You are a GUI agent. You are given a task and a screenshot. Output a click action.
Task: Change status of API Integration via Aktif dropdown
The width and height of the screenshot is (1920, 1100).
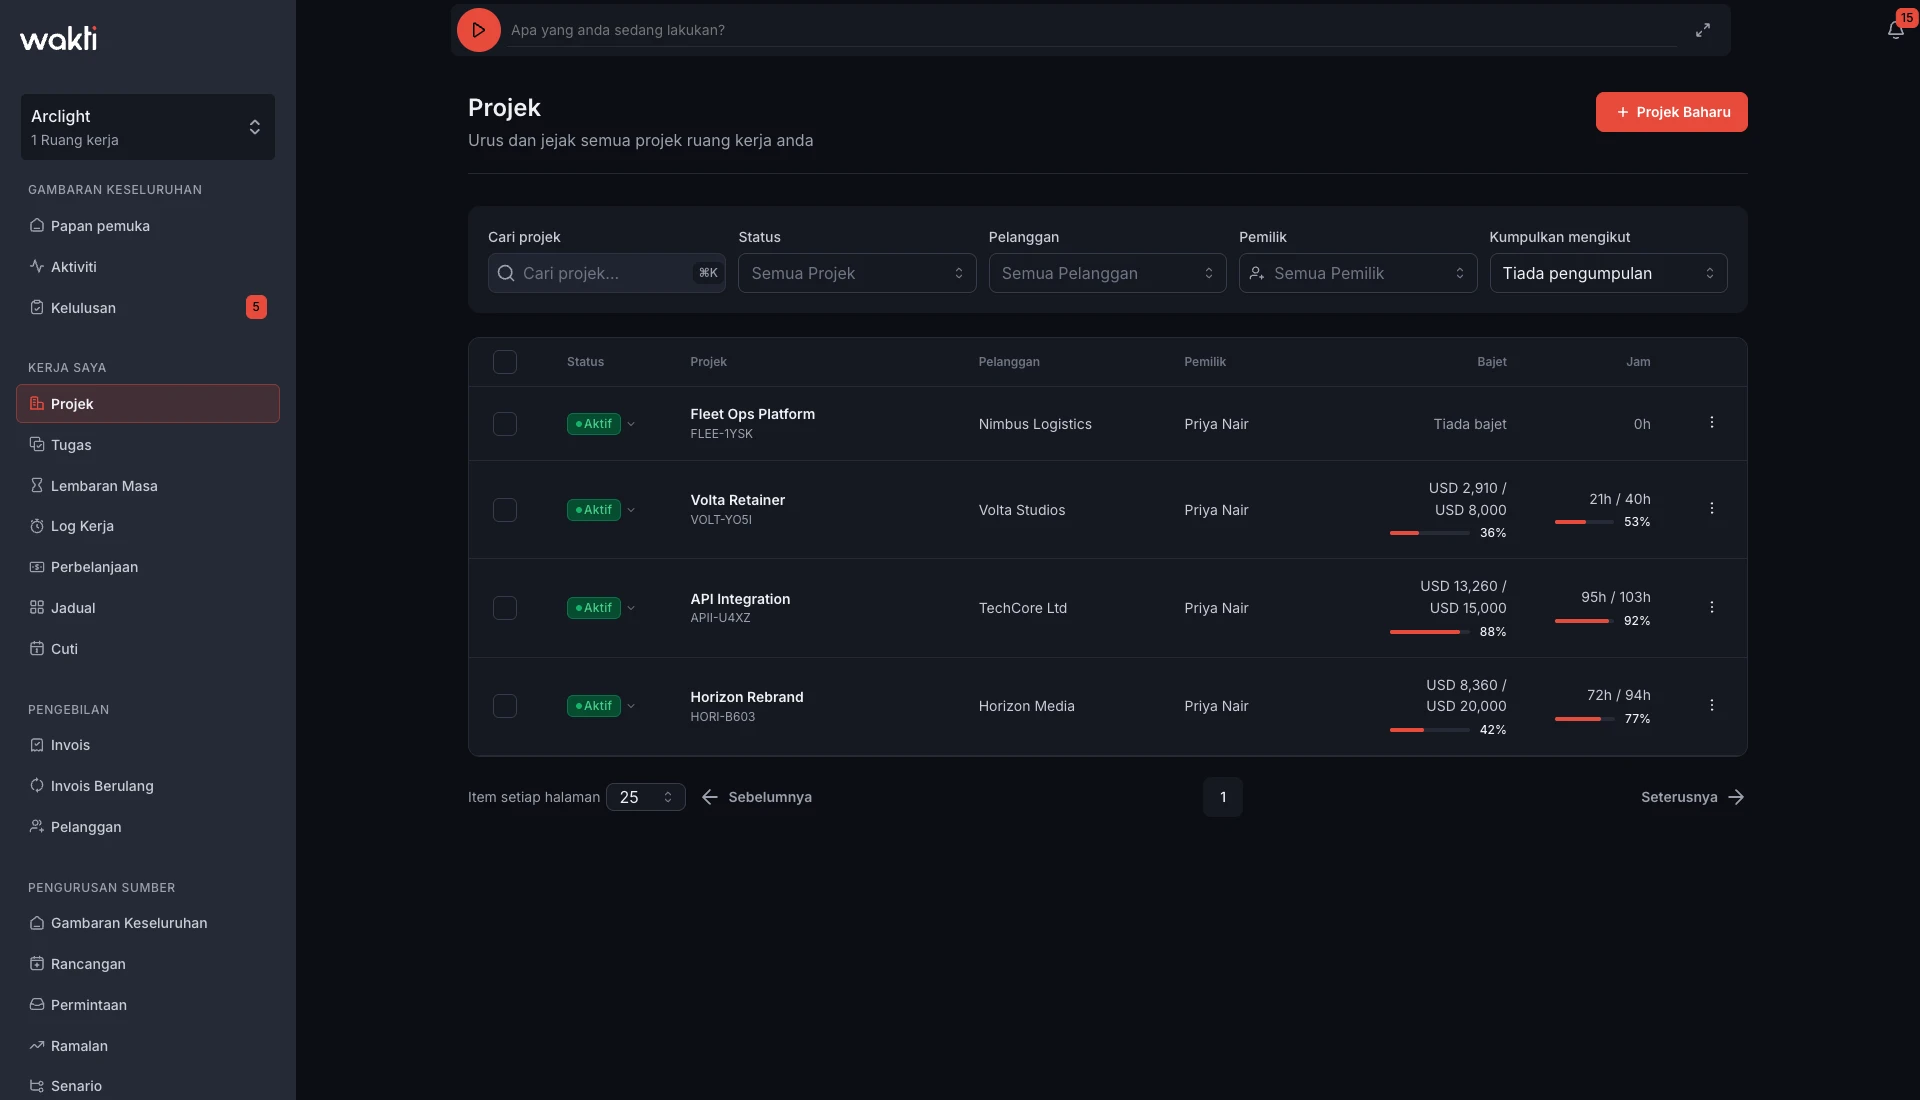(601, 608)
